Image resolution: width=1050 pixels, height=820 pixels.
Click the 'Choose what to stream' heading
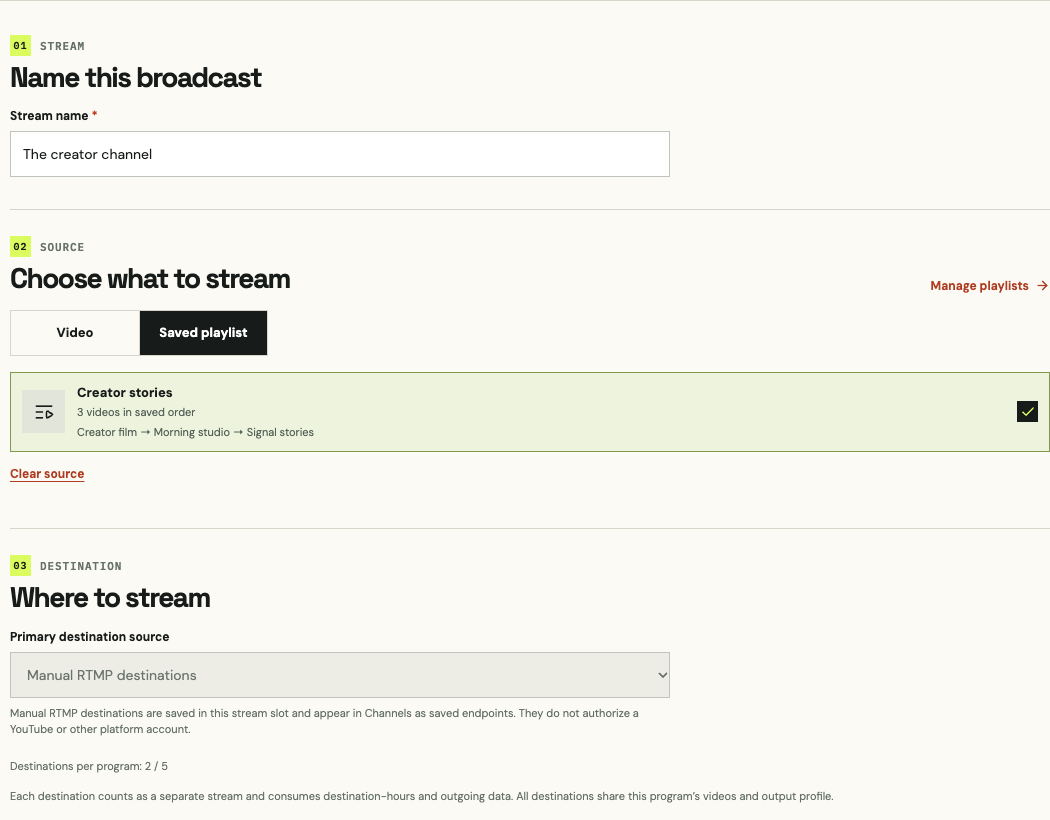click(x=150, y=279)
